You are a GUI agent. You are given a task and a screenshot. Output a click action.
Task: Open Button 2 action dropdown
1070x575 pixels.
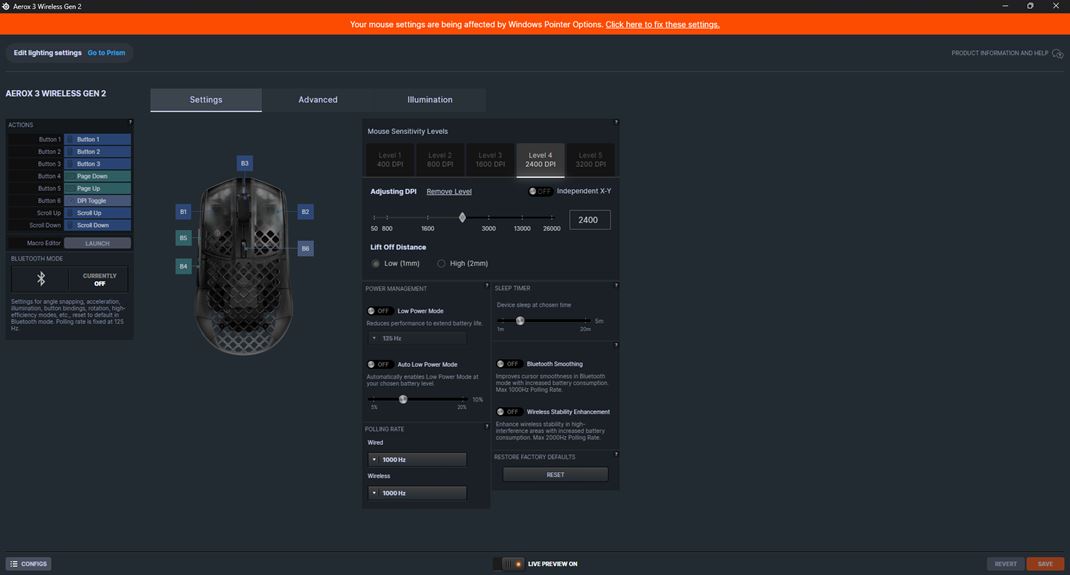98,151
